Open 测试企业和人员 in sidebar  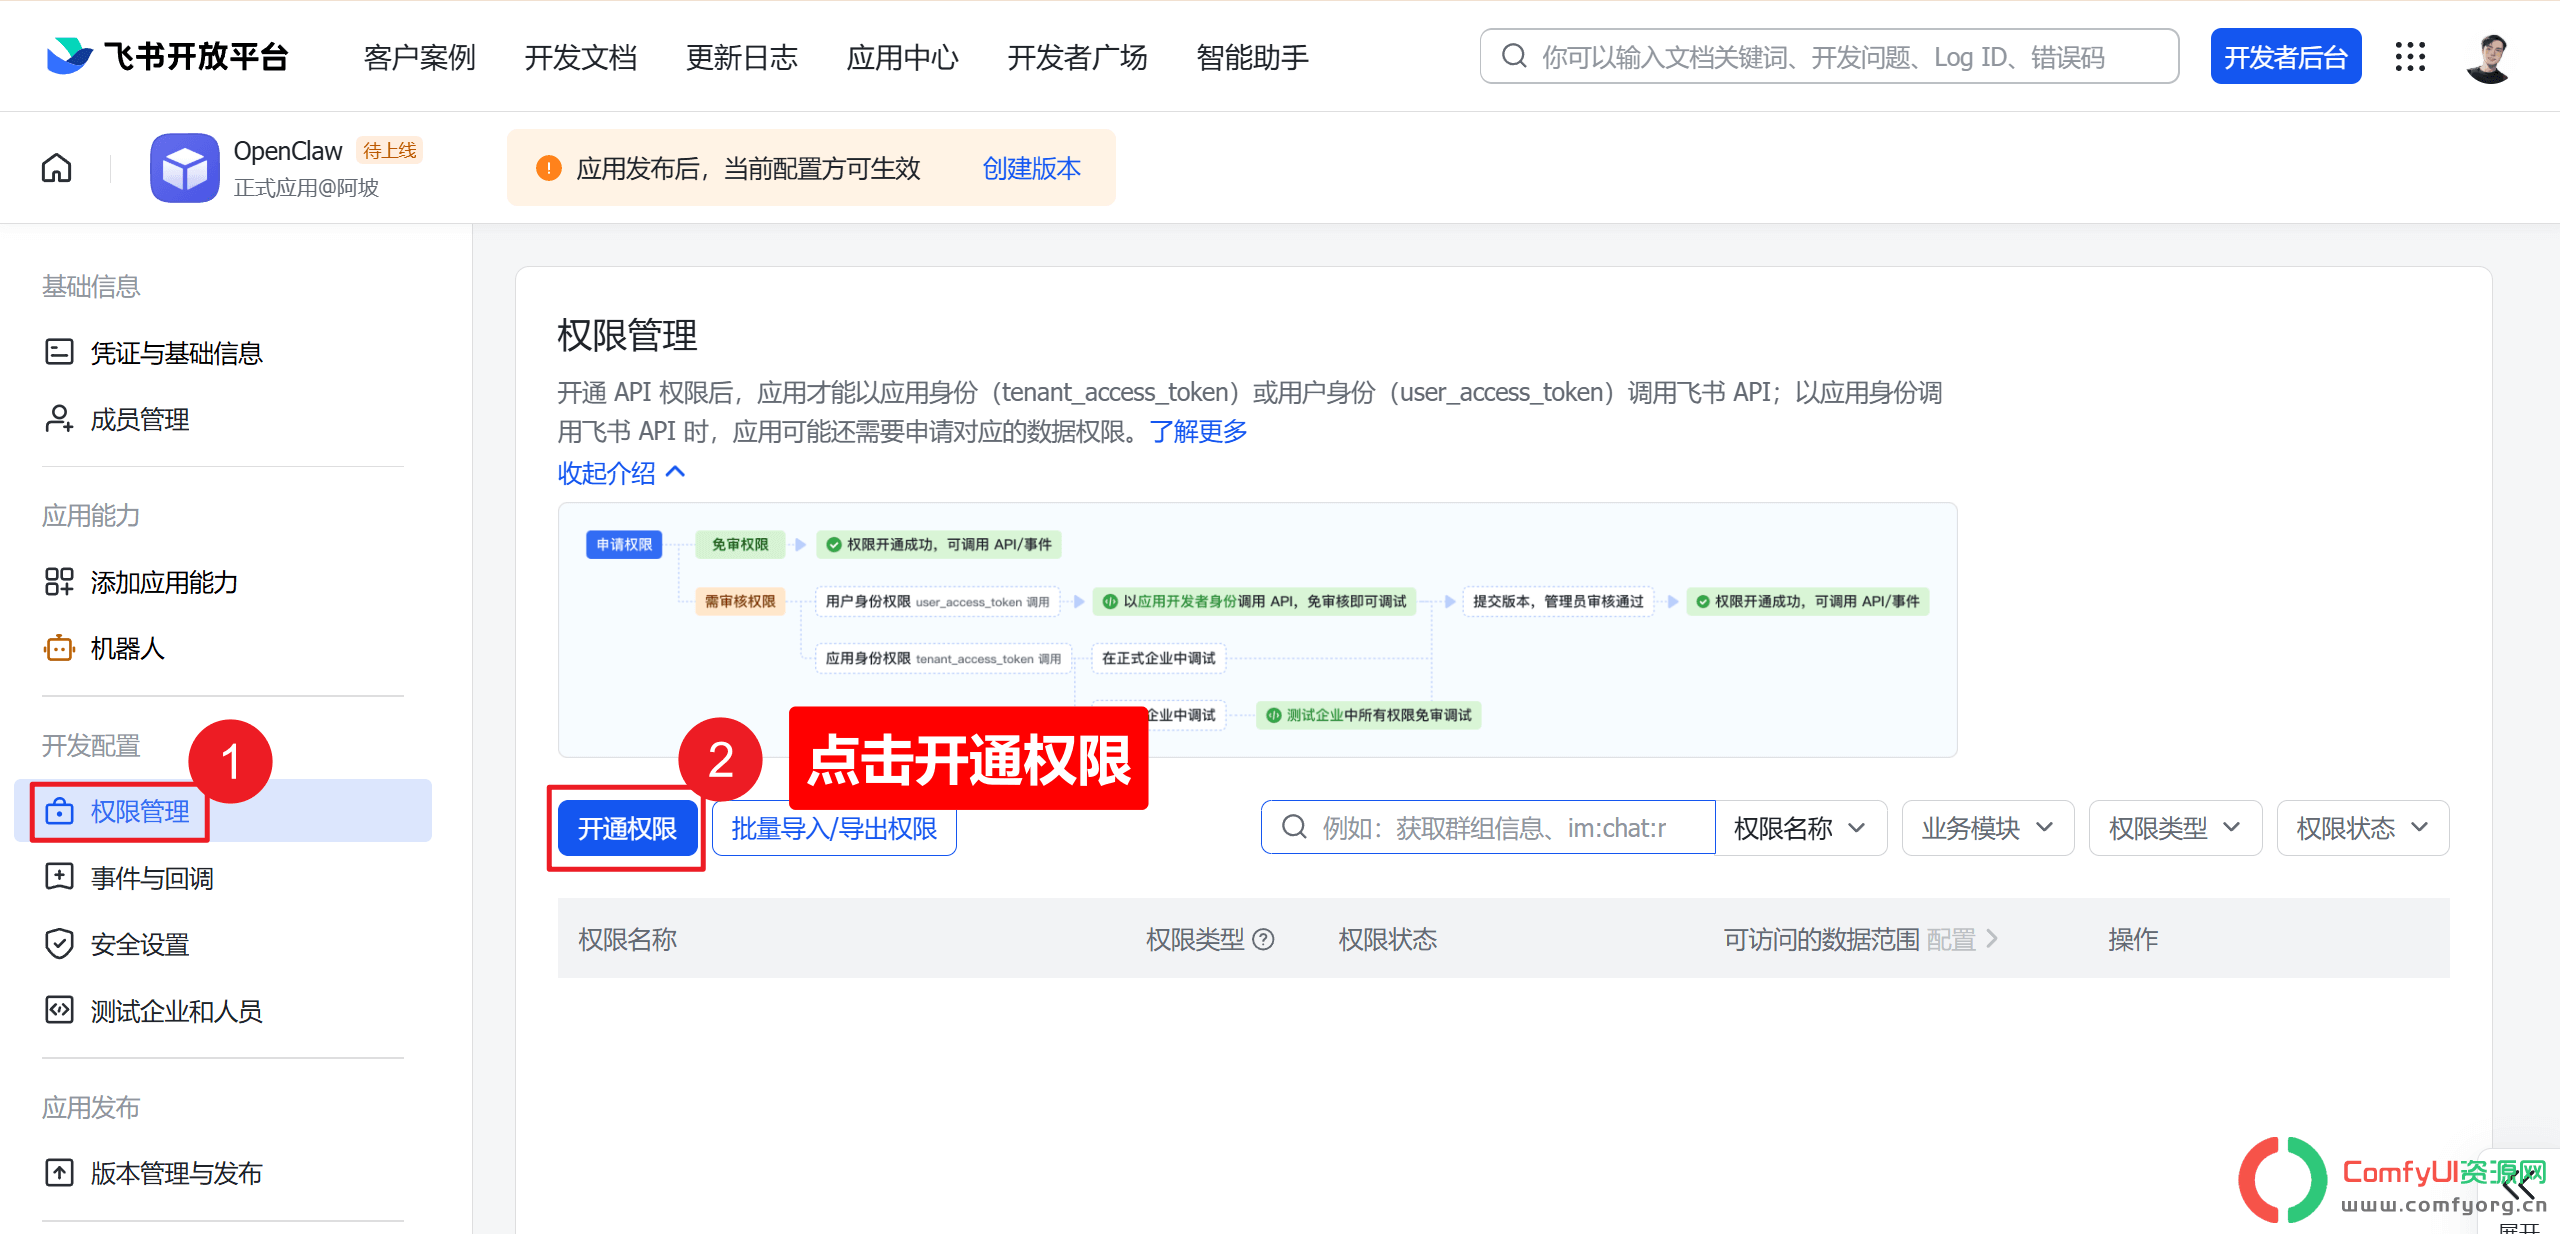pyautogui.click(x=154, y=1011)
